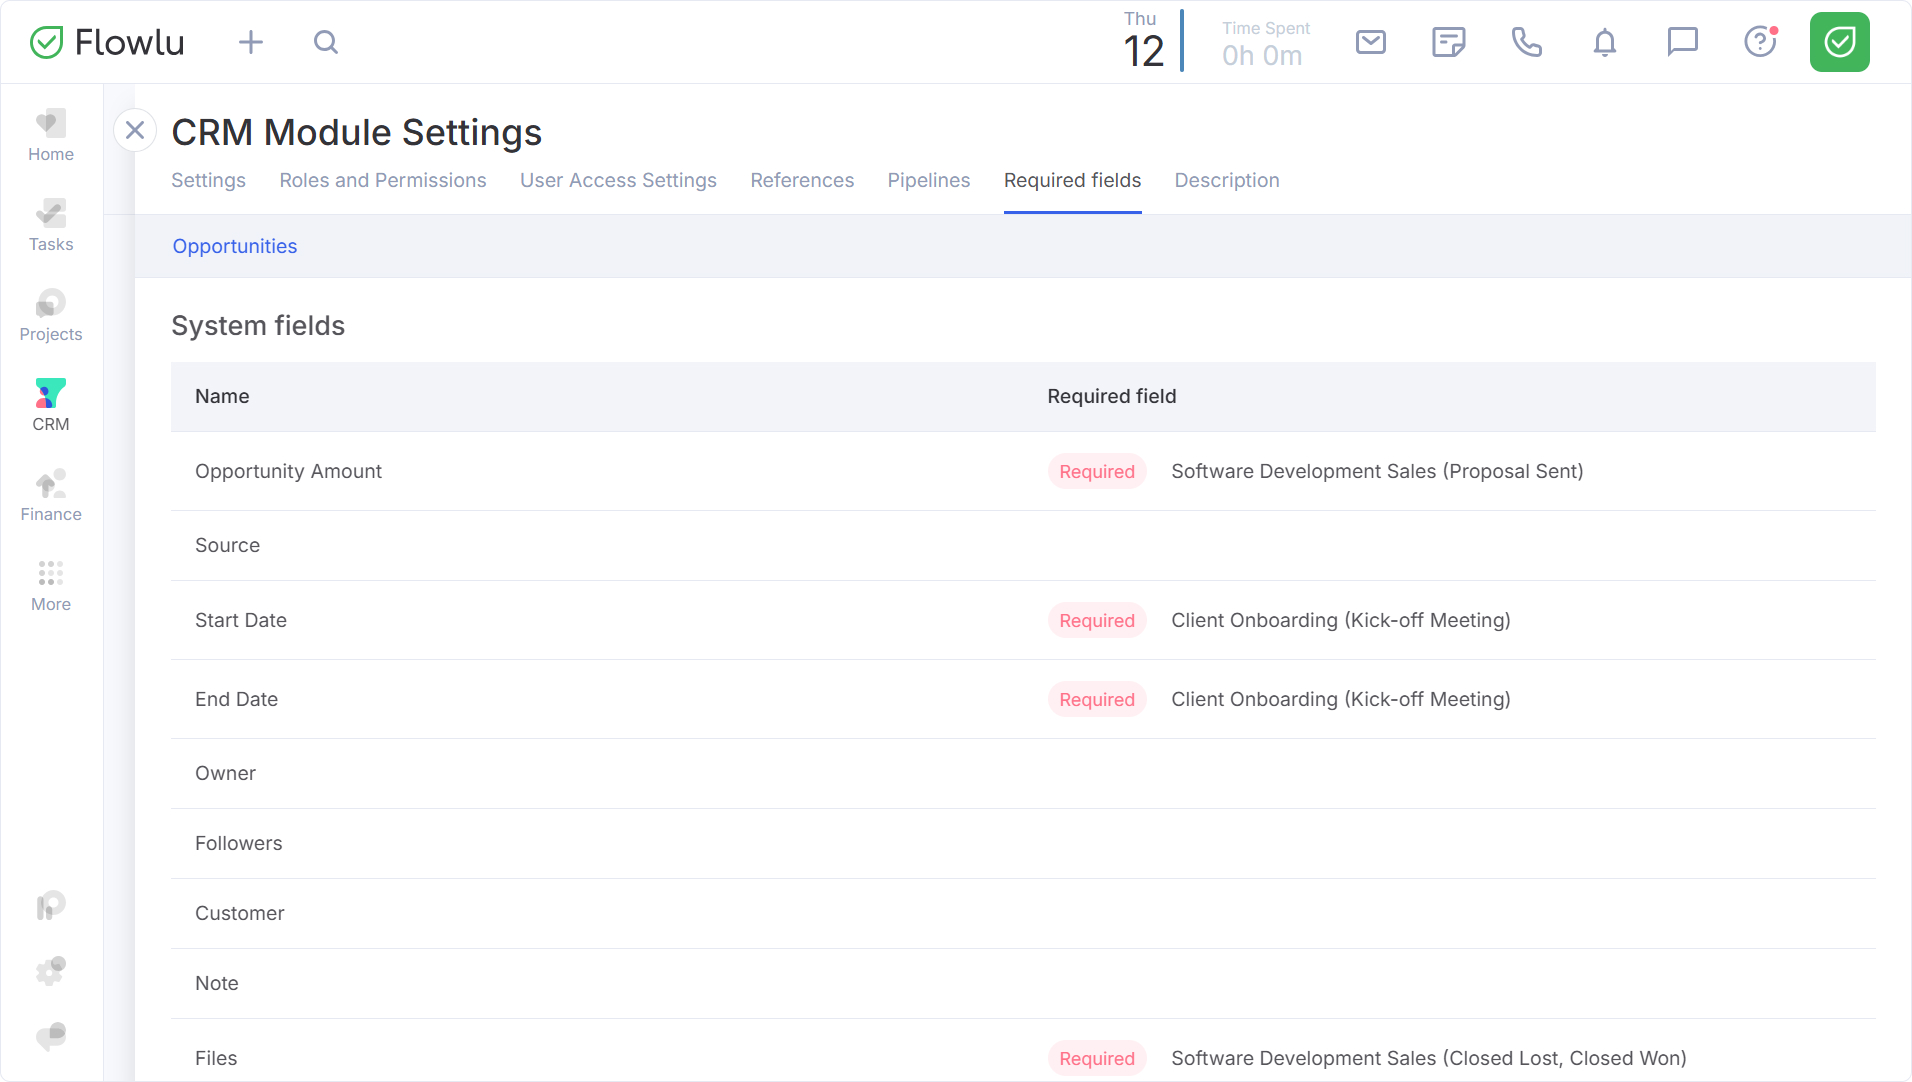
Task: Click the help question mark icon
Action: [x=1760, y=42]
